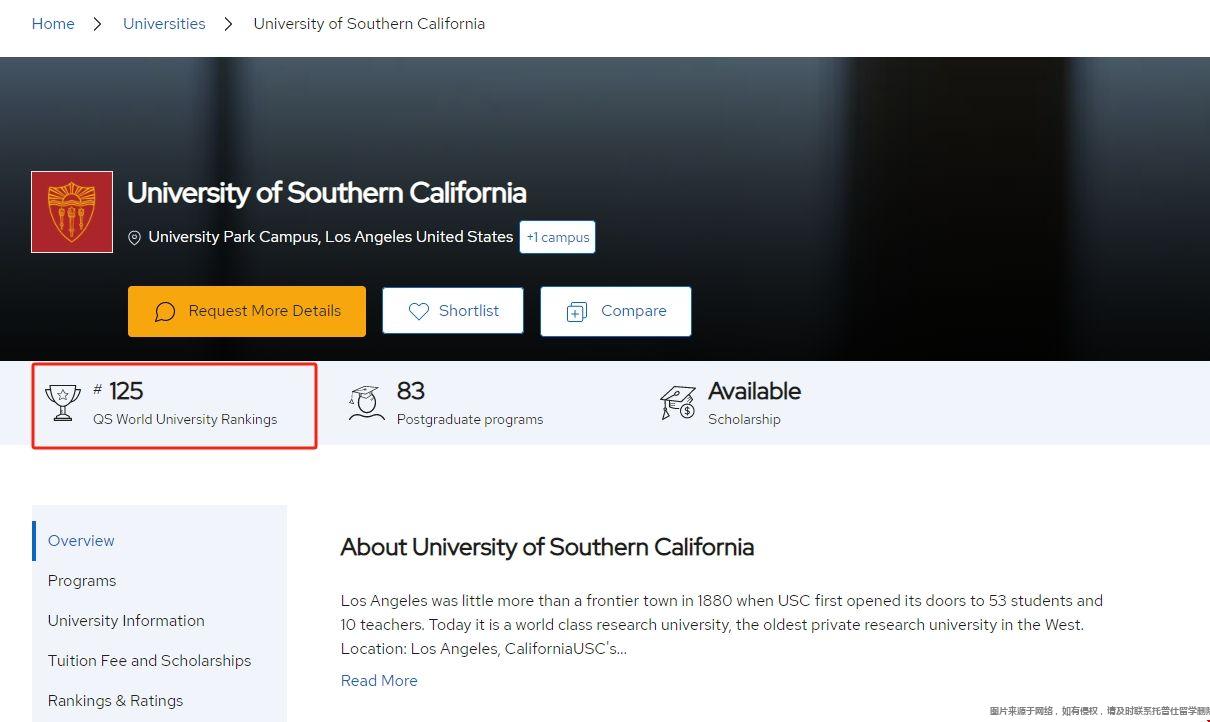
Task: Click the trophy rankings icon
Action: (x=63, y=402)
